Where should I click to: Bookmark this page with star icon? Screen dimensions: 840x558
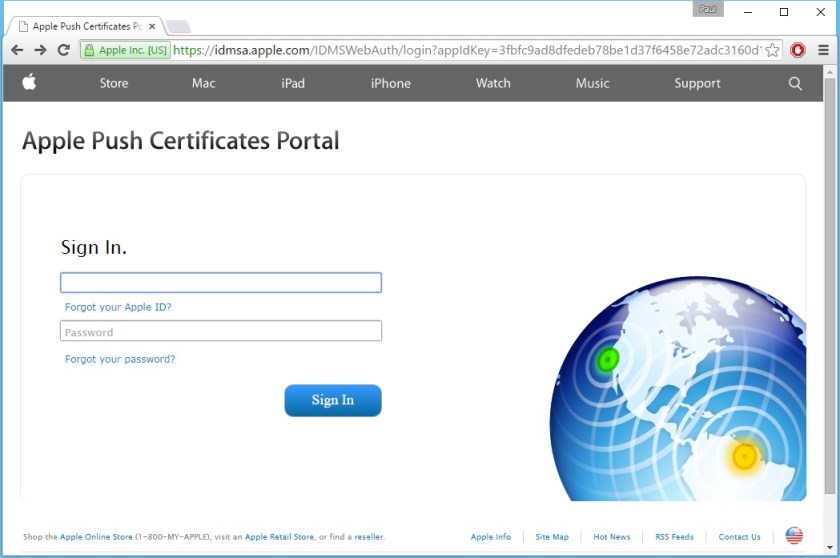pos(773,50)
